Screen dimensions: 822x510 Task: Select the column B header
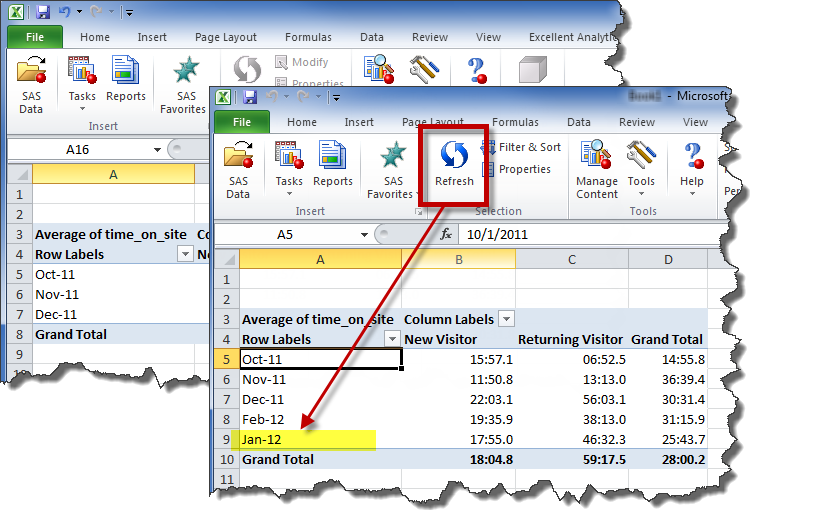tap(459, 259)
